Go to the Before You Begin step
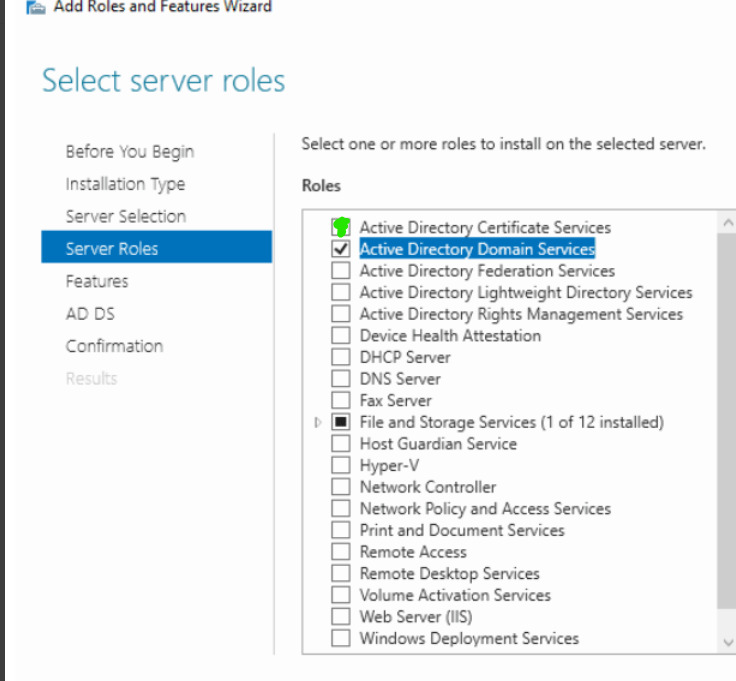 [130, 152]
